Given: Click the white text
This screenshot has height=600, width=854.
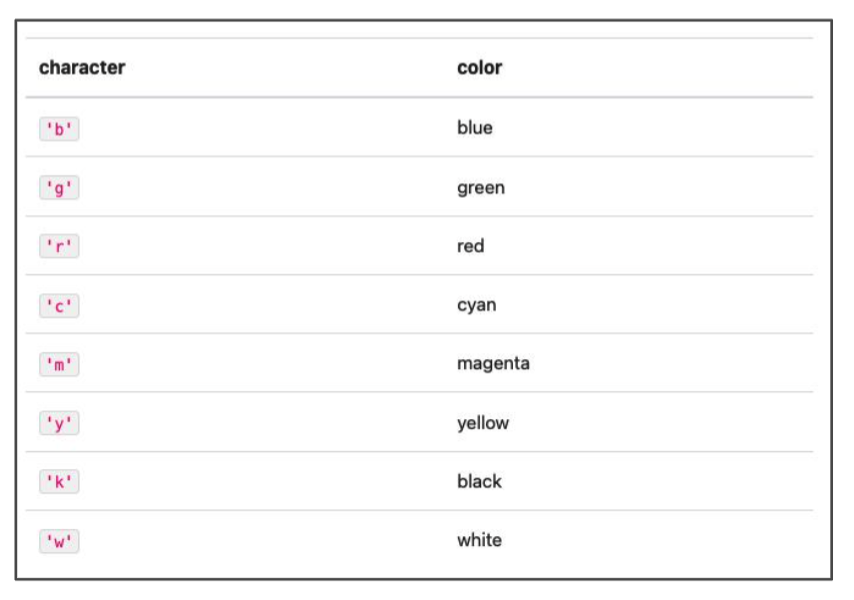Looking at the screenshot, I should tap(479, 540).
